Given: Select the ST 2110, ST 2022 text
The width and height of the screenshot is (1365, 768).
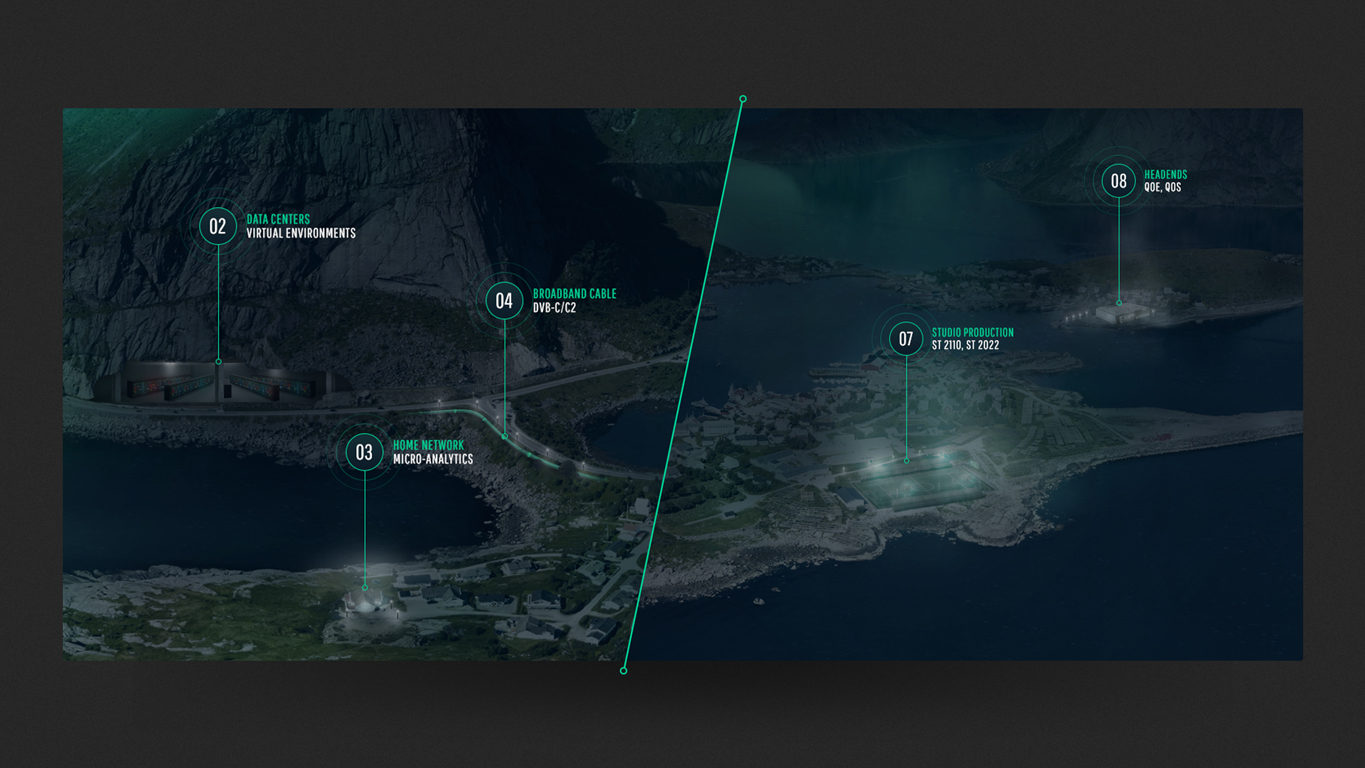Looking at the screenshot, I should click(x=965, y=346).
